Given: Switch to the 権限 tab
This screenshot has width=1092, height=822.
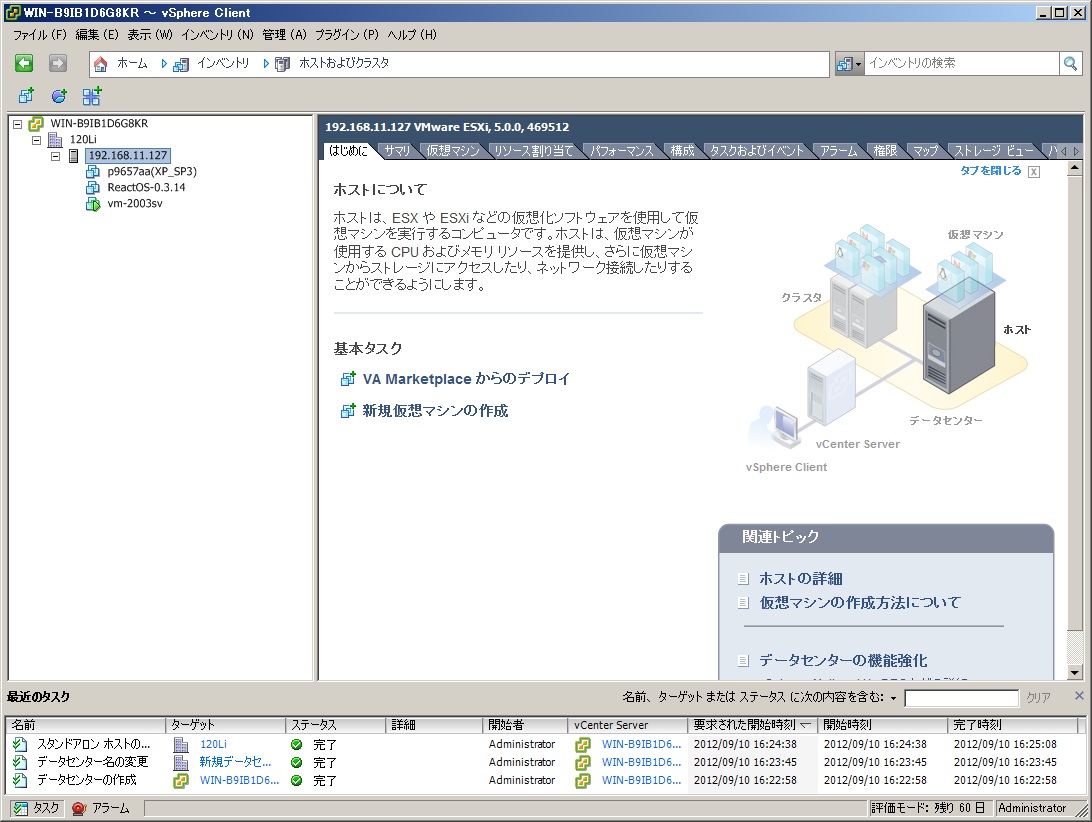Looking at the screenshot, I should point(885,150).
